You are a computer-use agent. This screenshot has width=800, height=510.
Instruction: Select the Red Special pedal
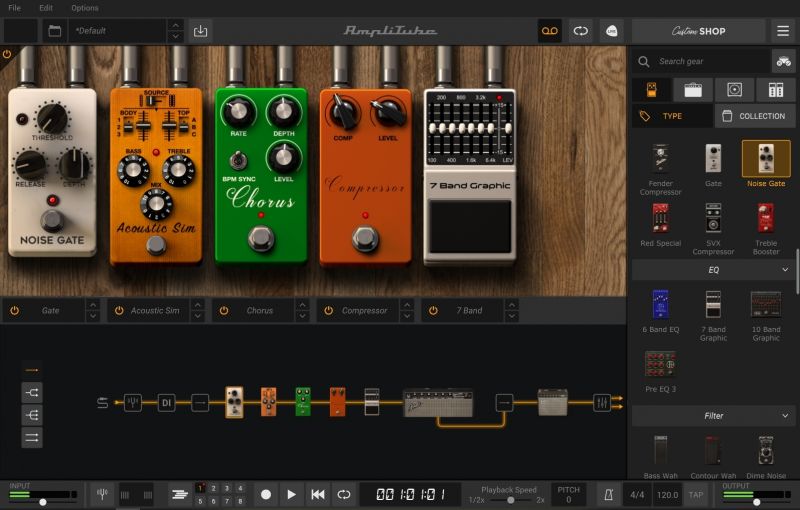point(661,225)
